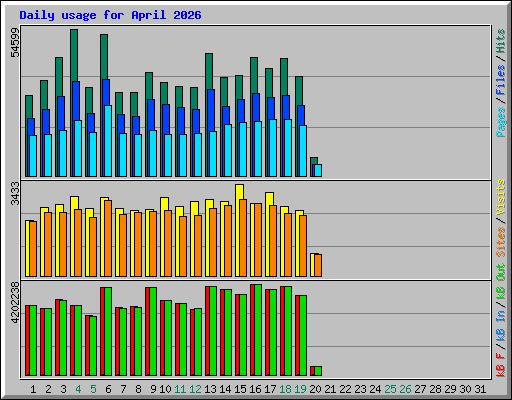Click the yellow visits bar for day 17
Viewport: 512px width, 400px height.
[269, 199]
